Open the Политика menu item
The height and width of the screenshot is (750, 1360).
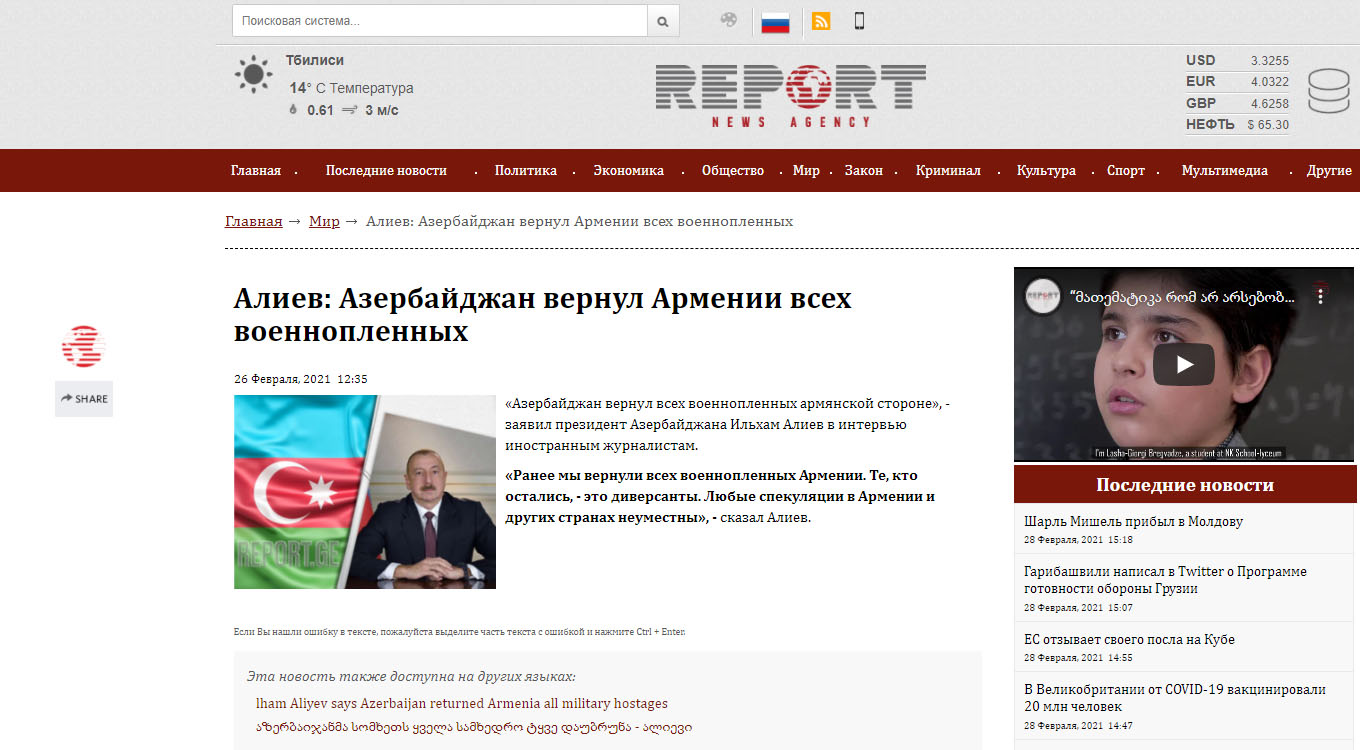(525, 171)
